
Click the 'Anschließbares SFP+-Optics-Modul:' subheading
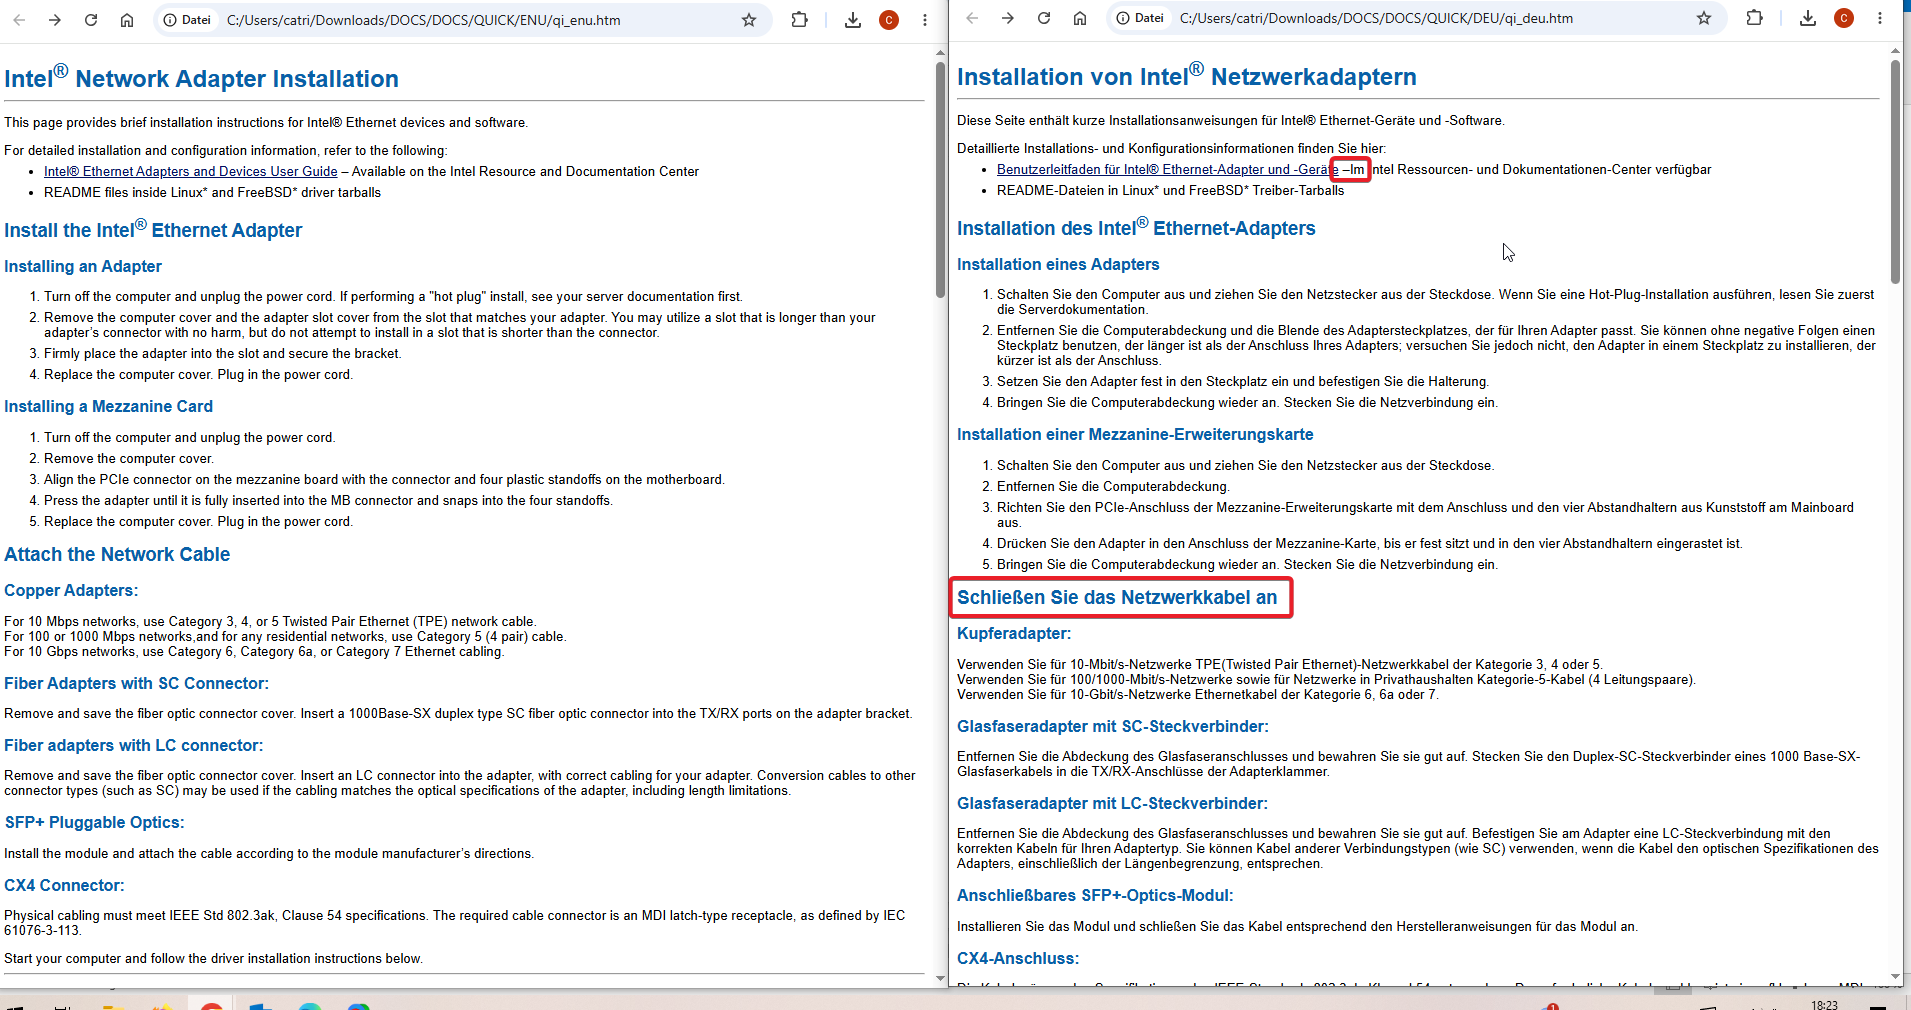pyautogui.click(x=1095, y=896)
